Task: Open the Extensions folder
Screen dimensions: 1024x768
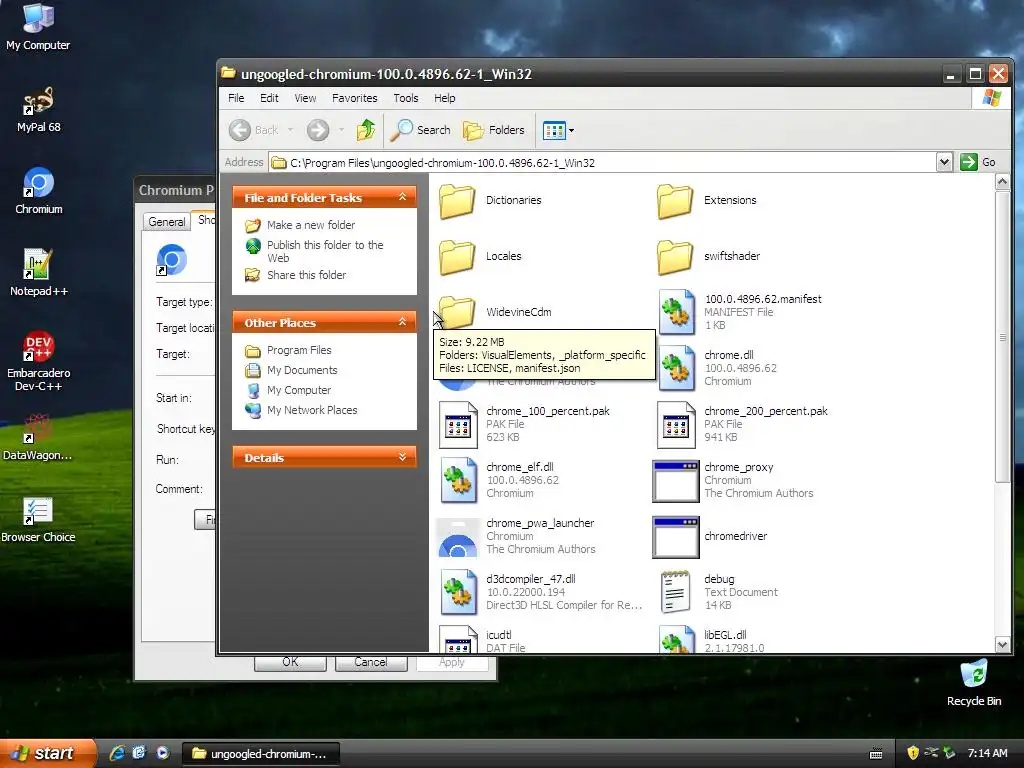Action: coord(708,200)
